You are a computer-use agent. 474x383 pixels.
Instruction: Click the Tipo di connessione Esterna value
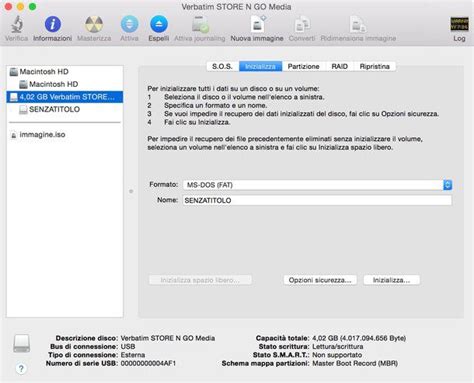pos(133,355)
